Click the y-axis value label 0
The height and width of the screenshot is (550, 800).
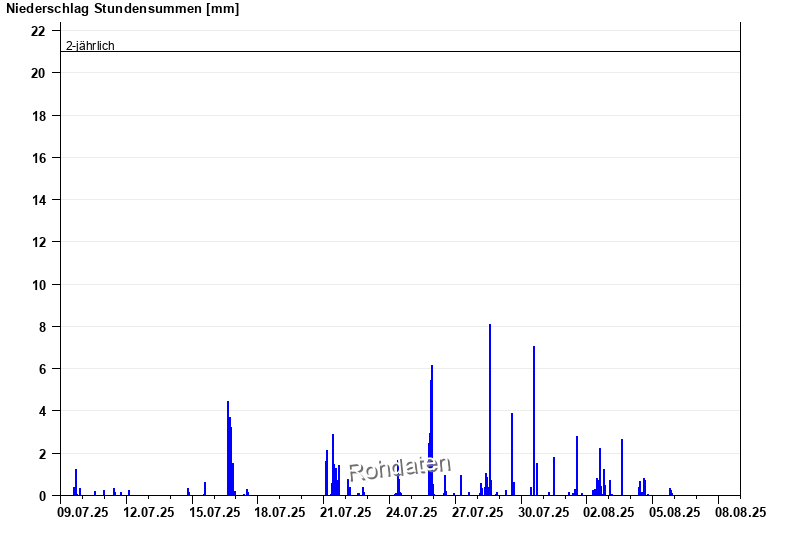click(42, 496)
